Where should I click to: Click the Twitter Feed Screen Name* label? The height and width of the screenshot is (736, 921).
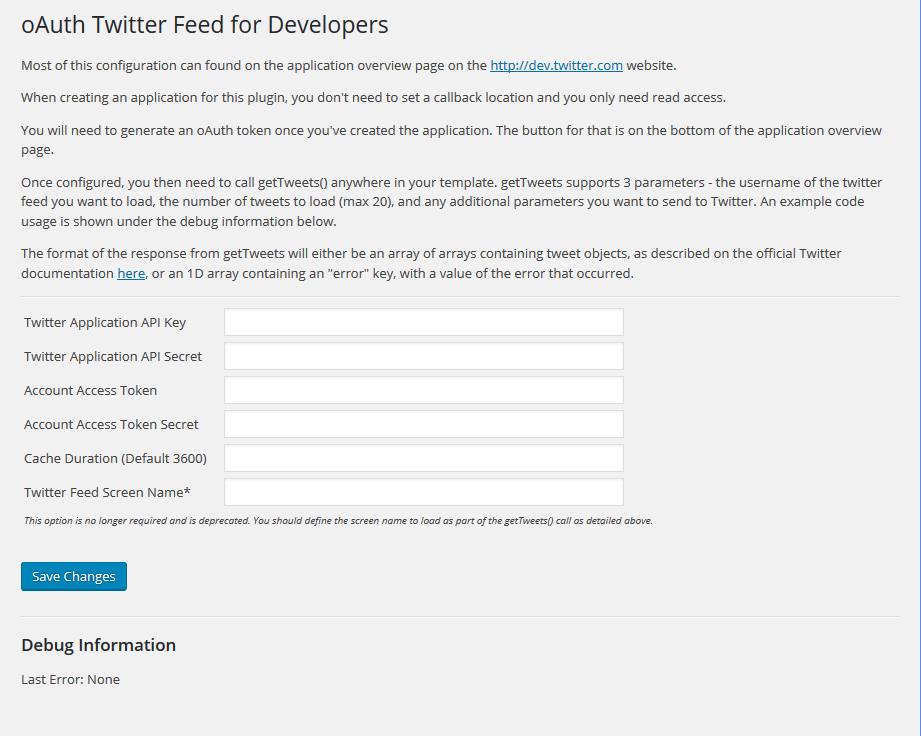pyautogui.click(x=107, y=493)
